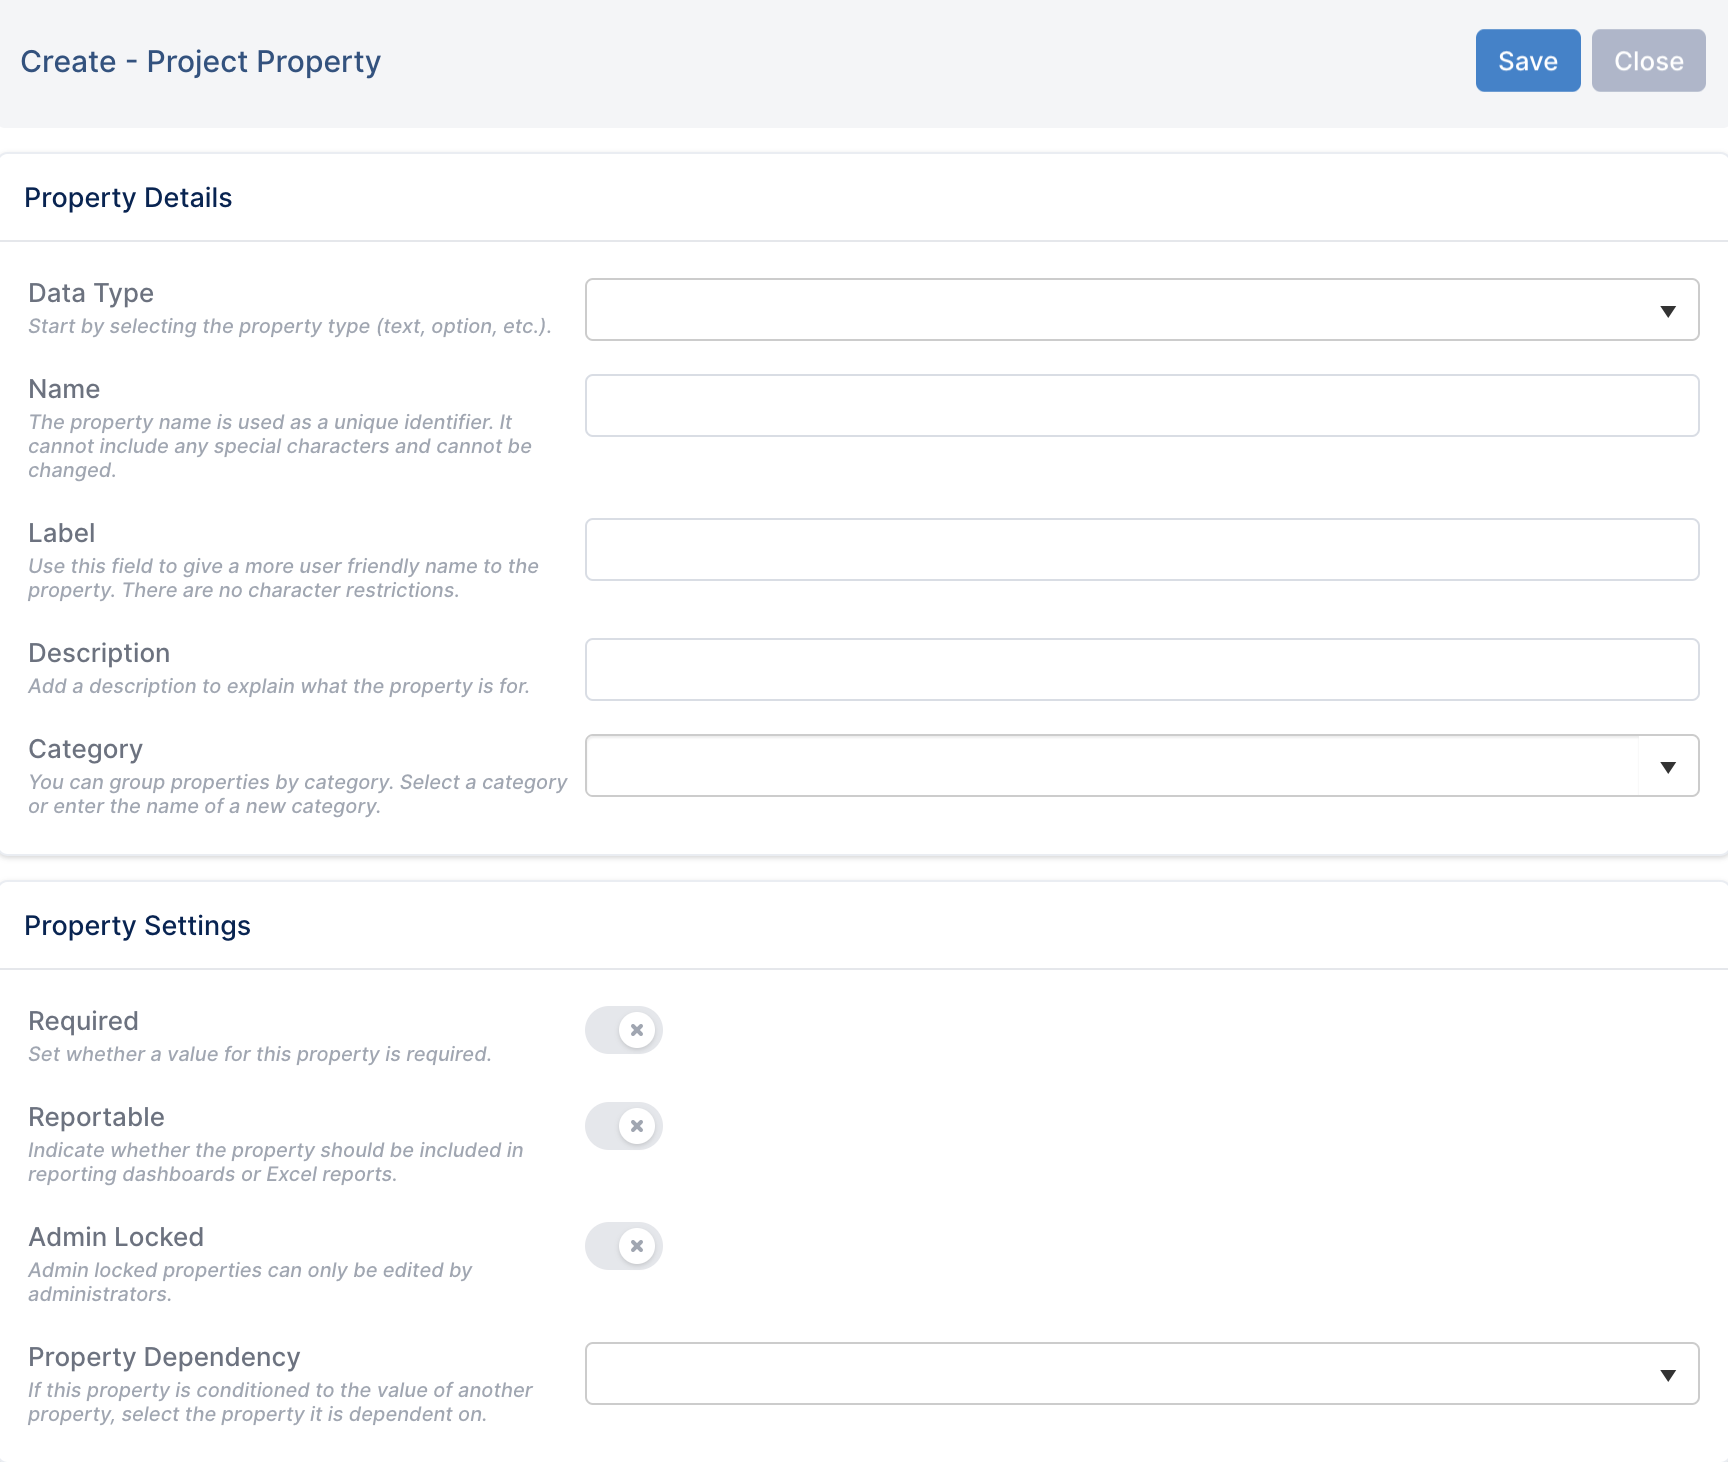Enable the Reportable switch
Image resolution: width=1728 pixels, height=1462 pixels.
point(624,1126)
